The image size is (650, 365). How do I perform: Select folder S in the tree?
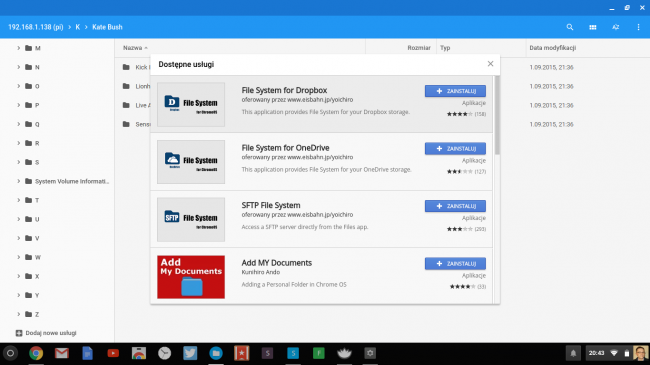(x=57, y=162)
